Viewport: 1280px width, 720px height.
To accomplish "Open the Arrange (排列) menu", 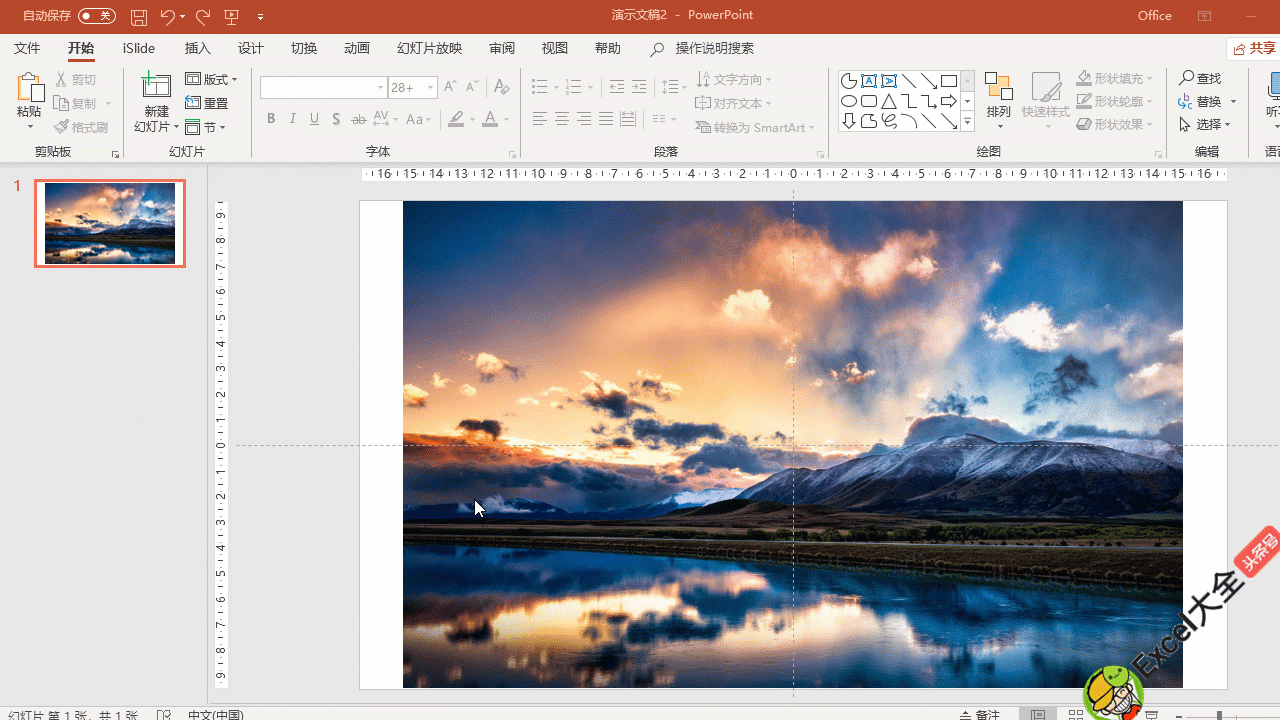I will click(x=998, y=100).
